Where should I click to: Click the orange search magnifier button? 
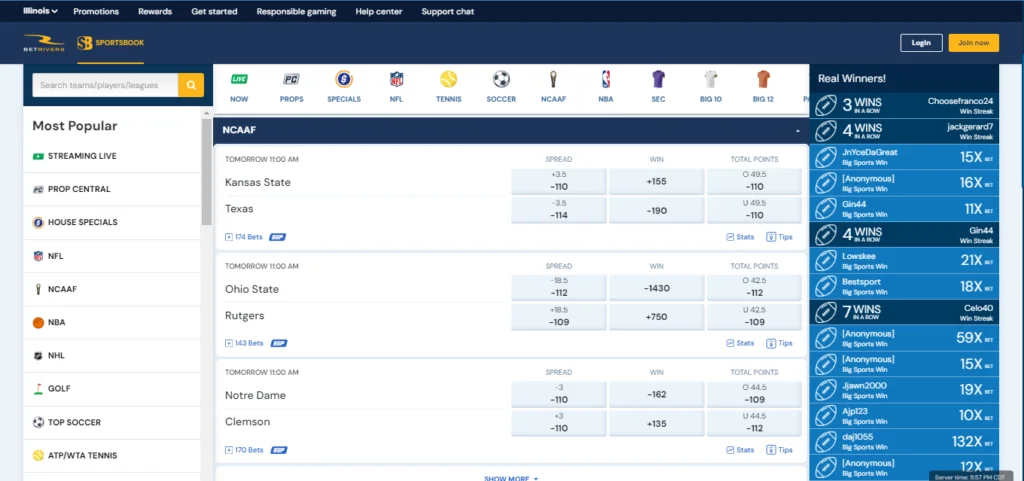click(190, 85)
